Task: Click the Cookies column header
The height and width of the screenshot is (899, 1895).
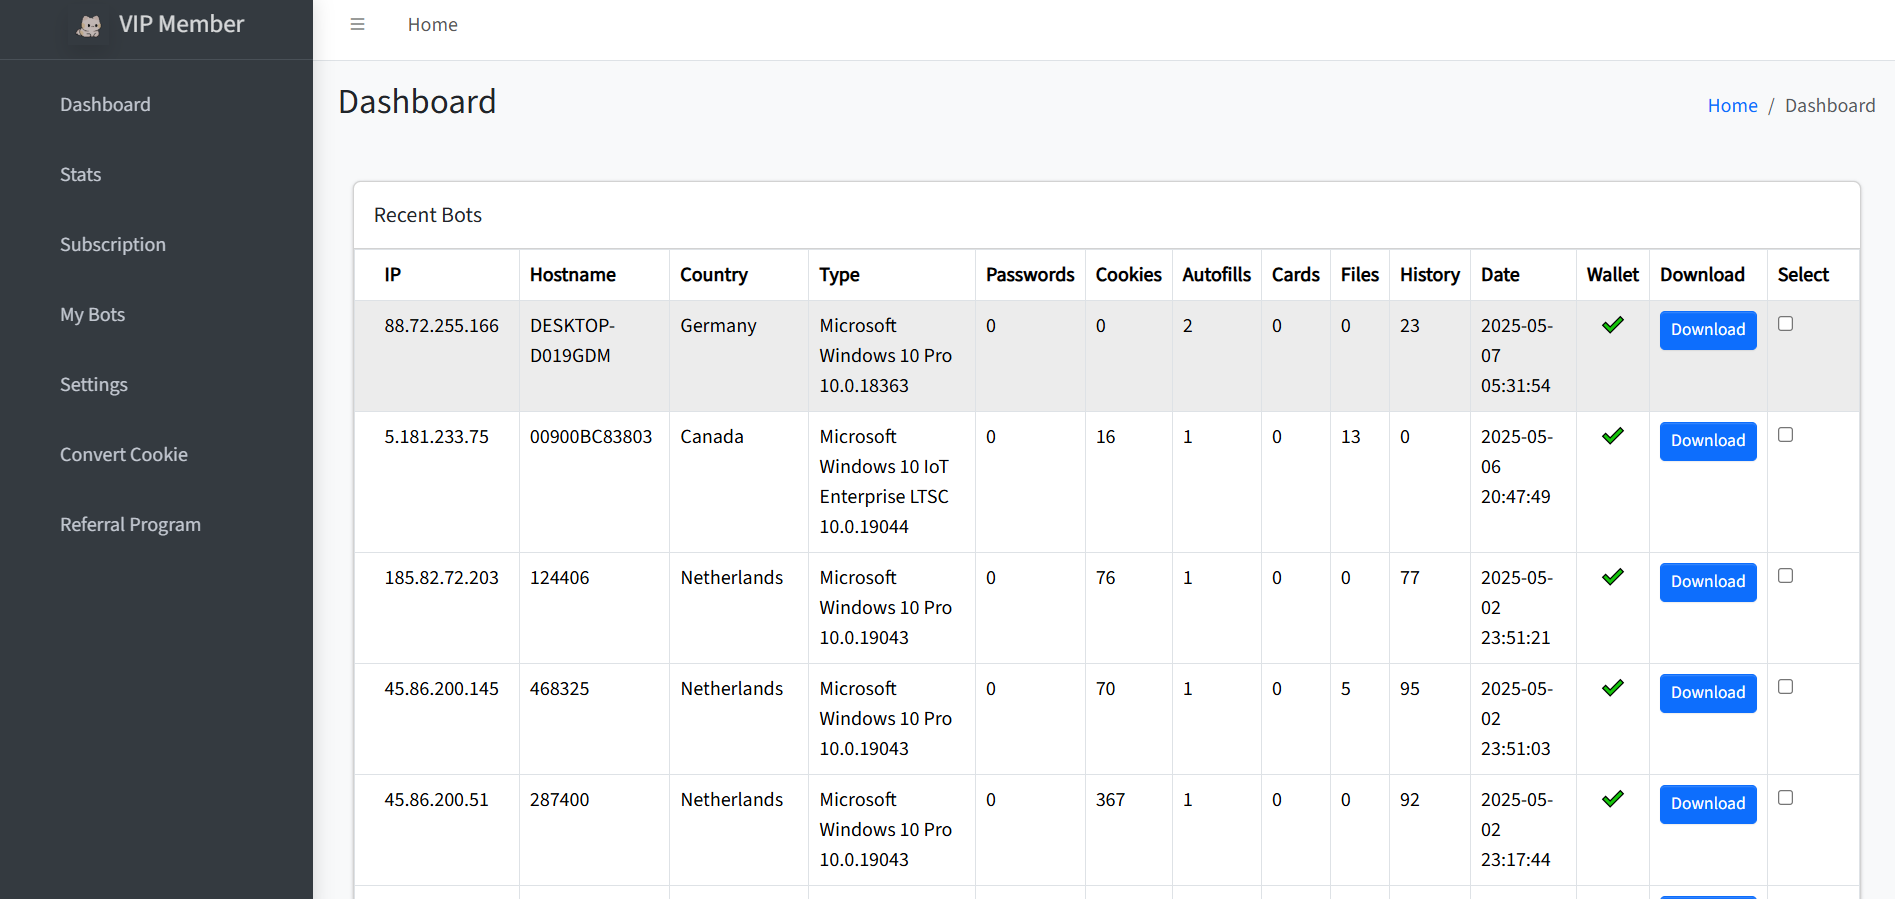Action: pos(1128,275)
